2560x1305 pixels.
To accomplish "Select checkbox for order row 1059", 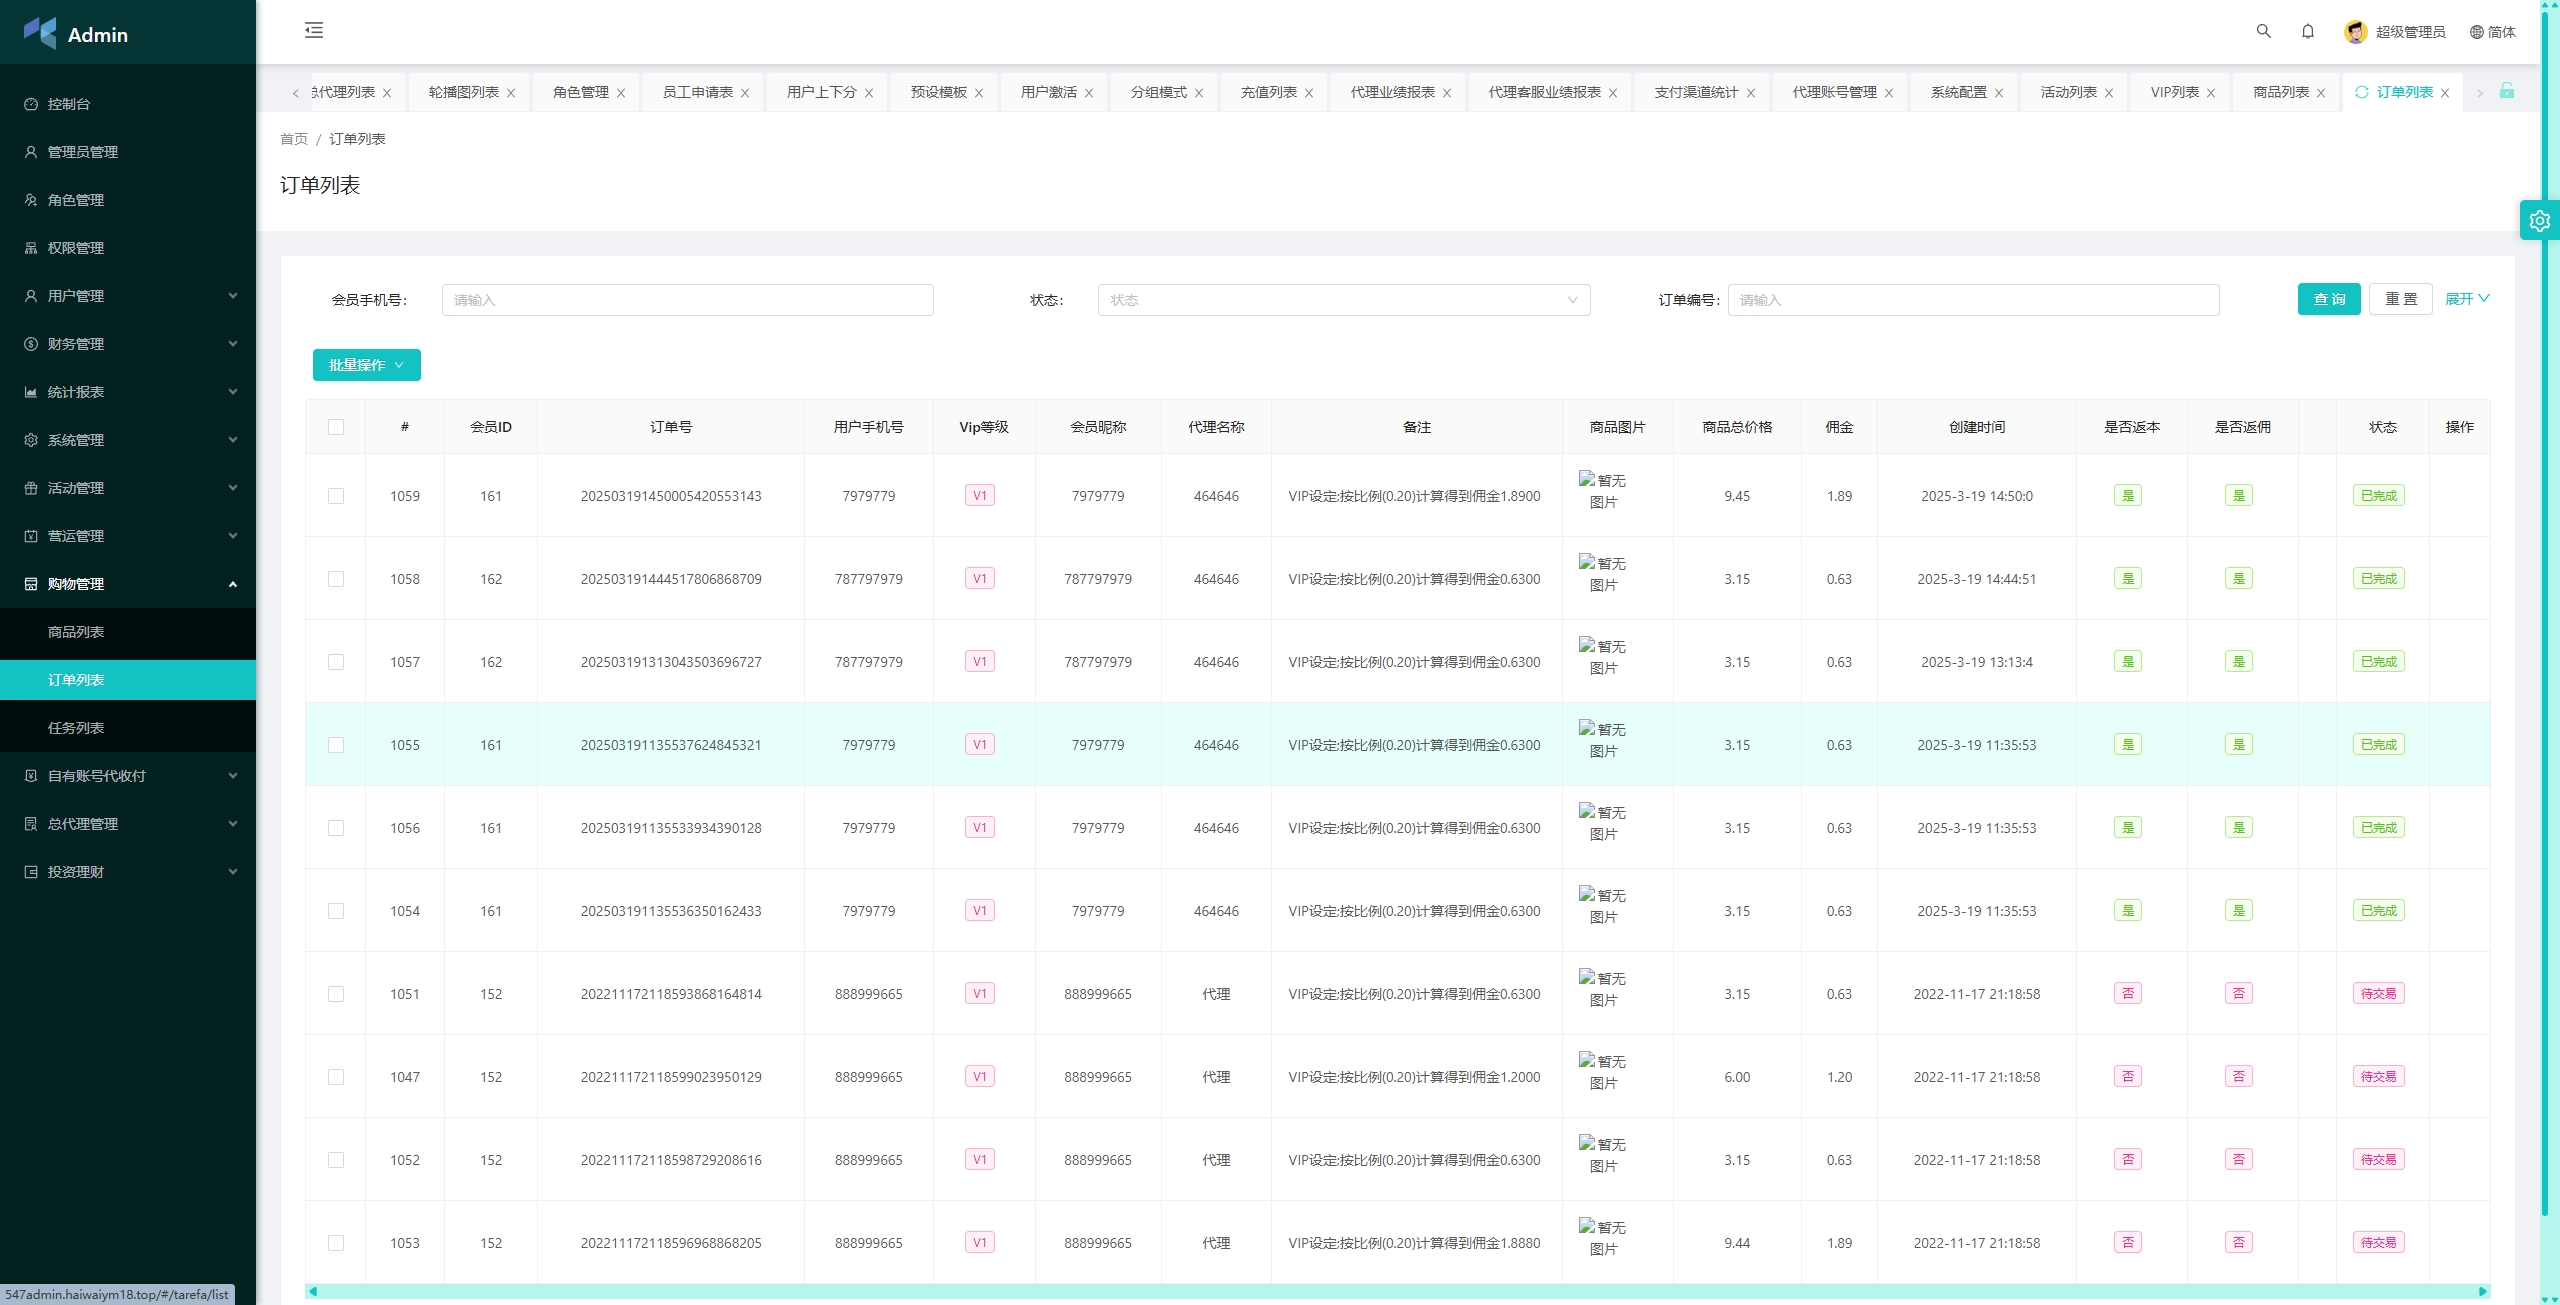I will click(336, 496).
